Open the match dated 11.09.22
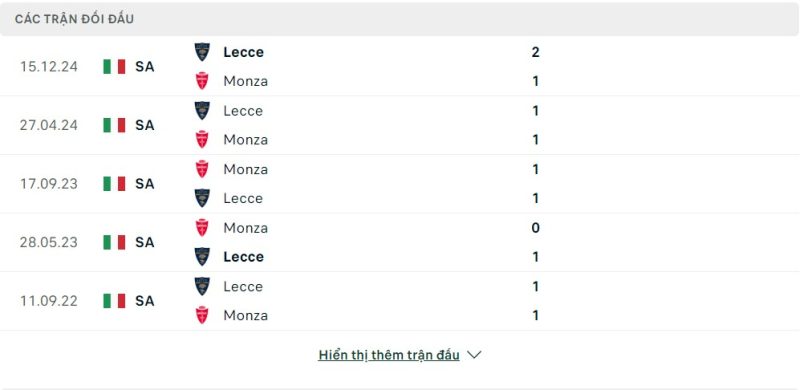 point(49,301)
